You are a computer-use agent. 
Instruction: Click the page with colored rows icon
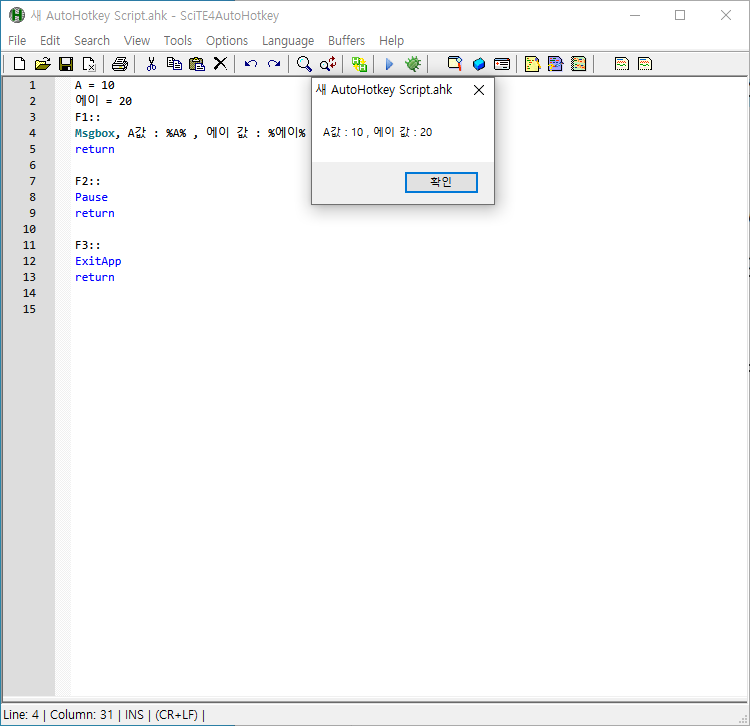[x=578, y=64]
